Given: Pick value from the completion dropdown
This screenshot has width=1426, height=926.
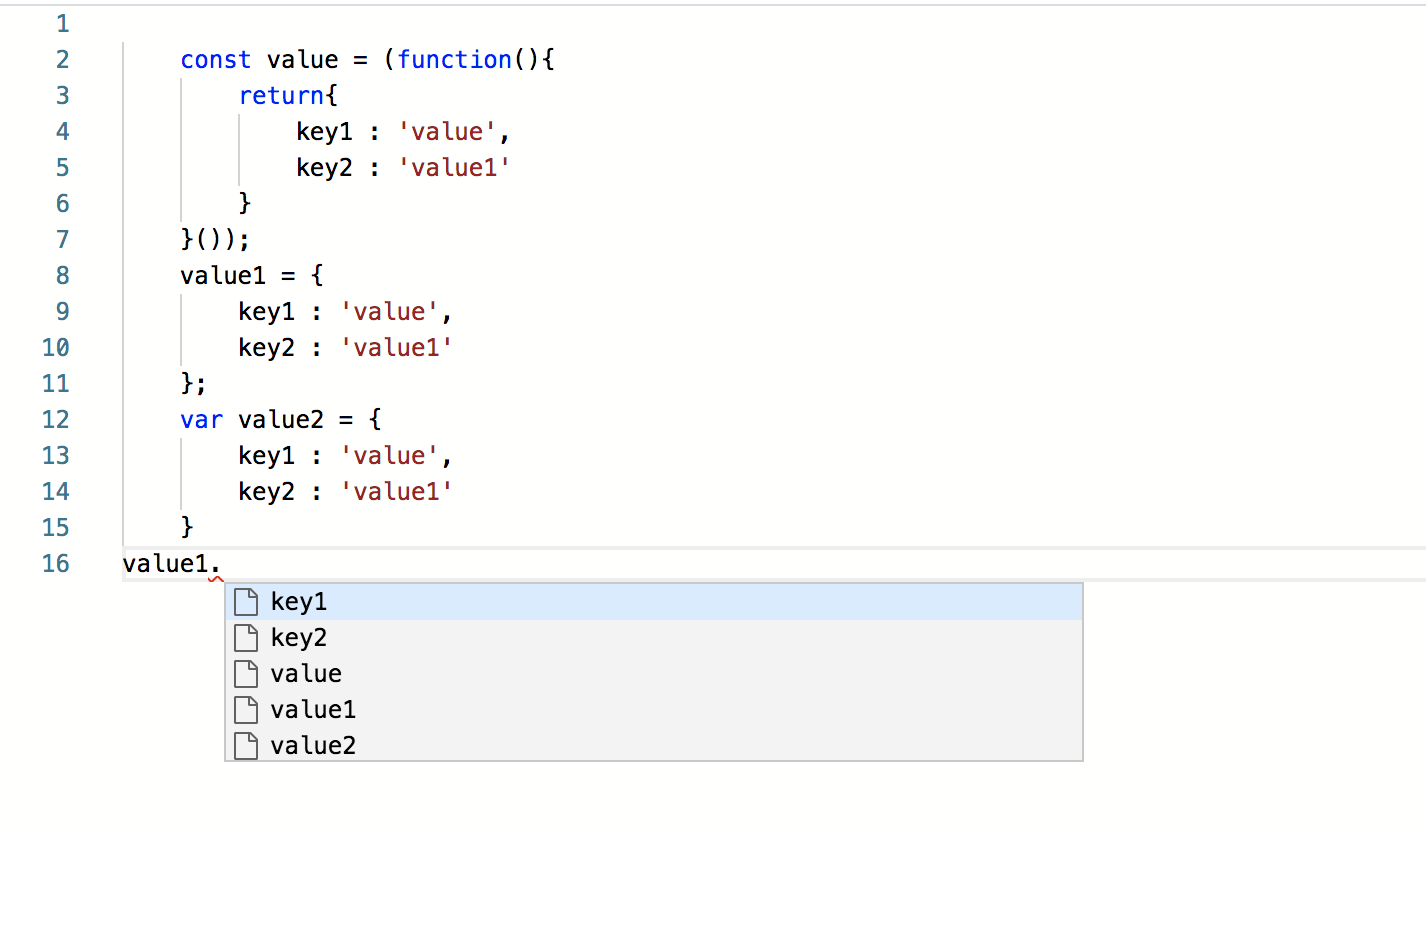Looking at the screenshot, I should coord(305,673).
